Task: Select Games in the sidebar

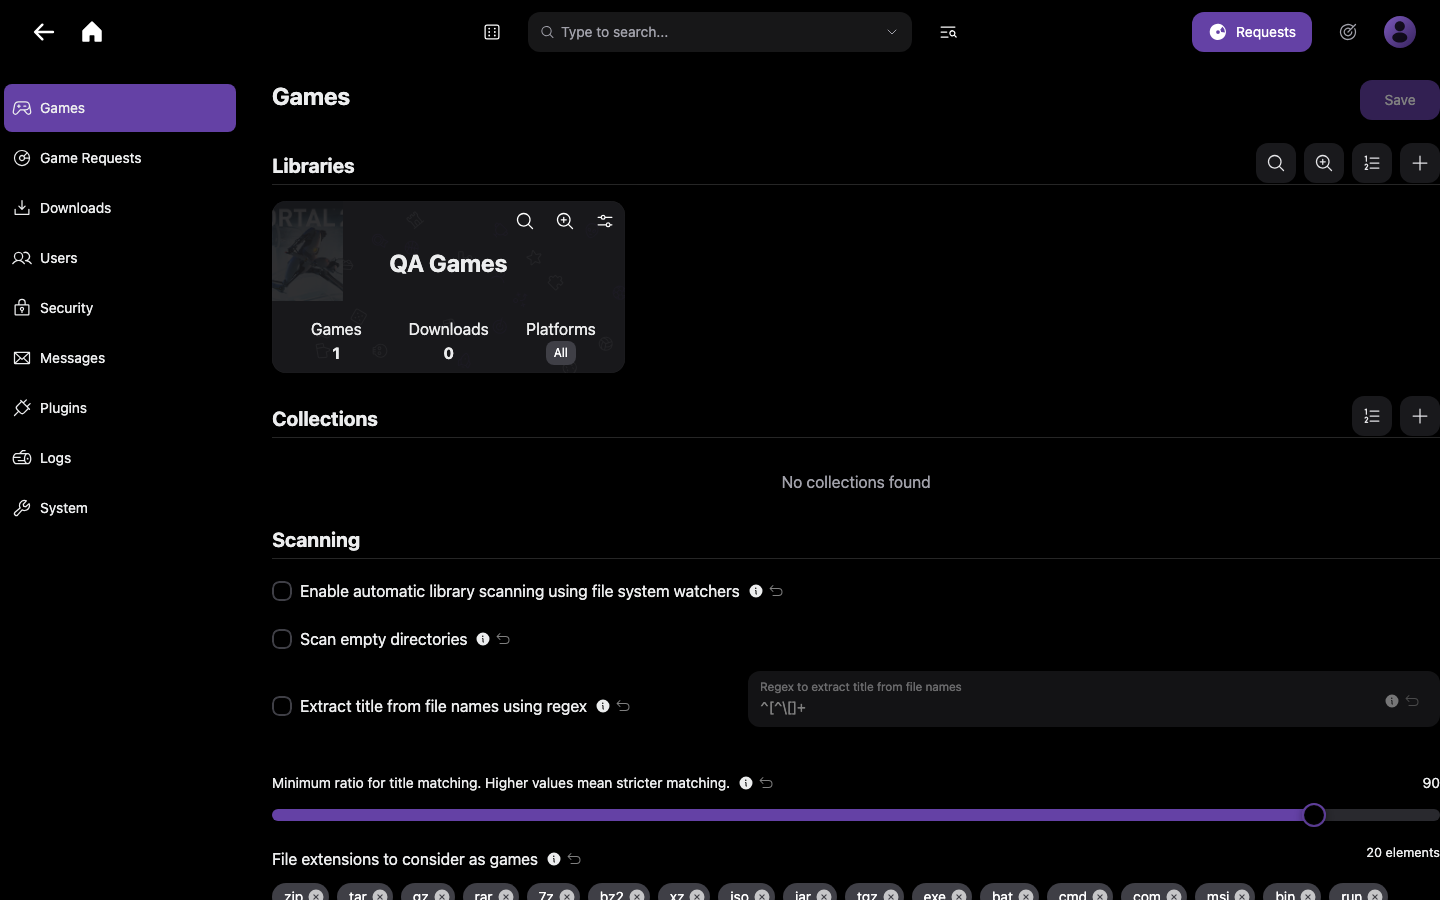Action: coord(120,108)
